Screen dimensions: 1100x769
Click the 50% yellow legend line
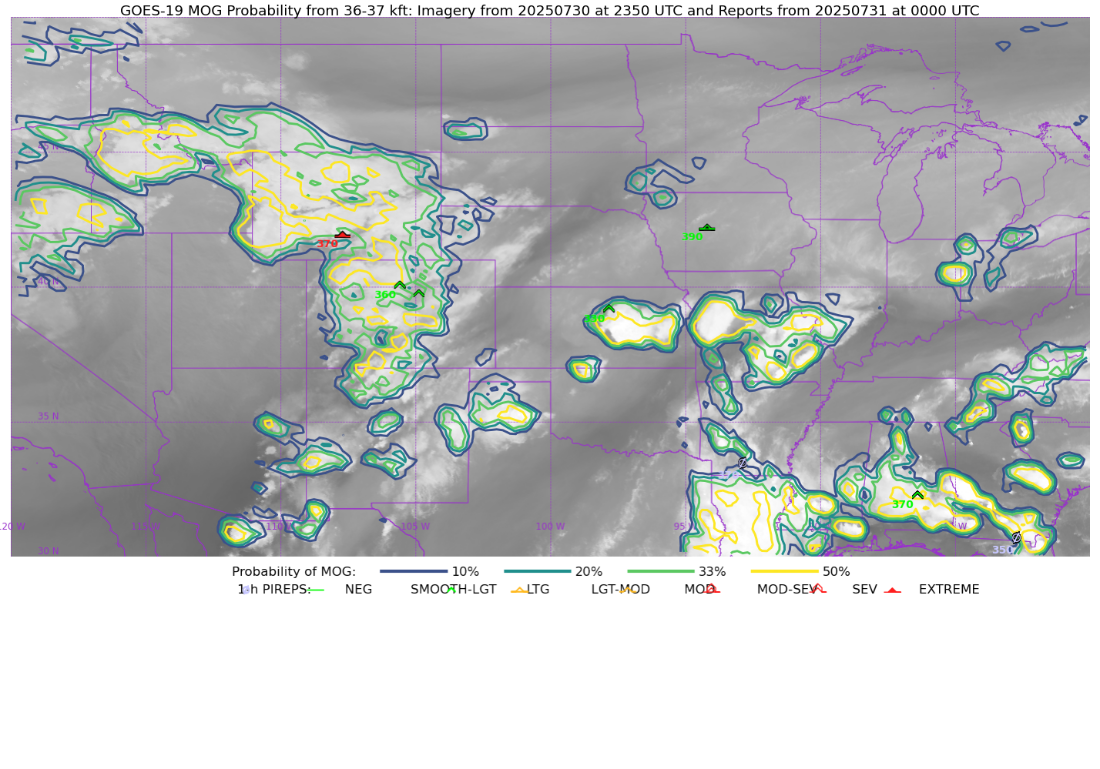[784, 572]
